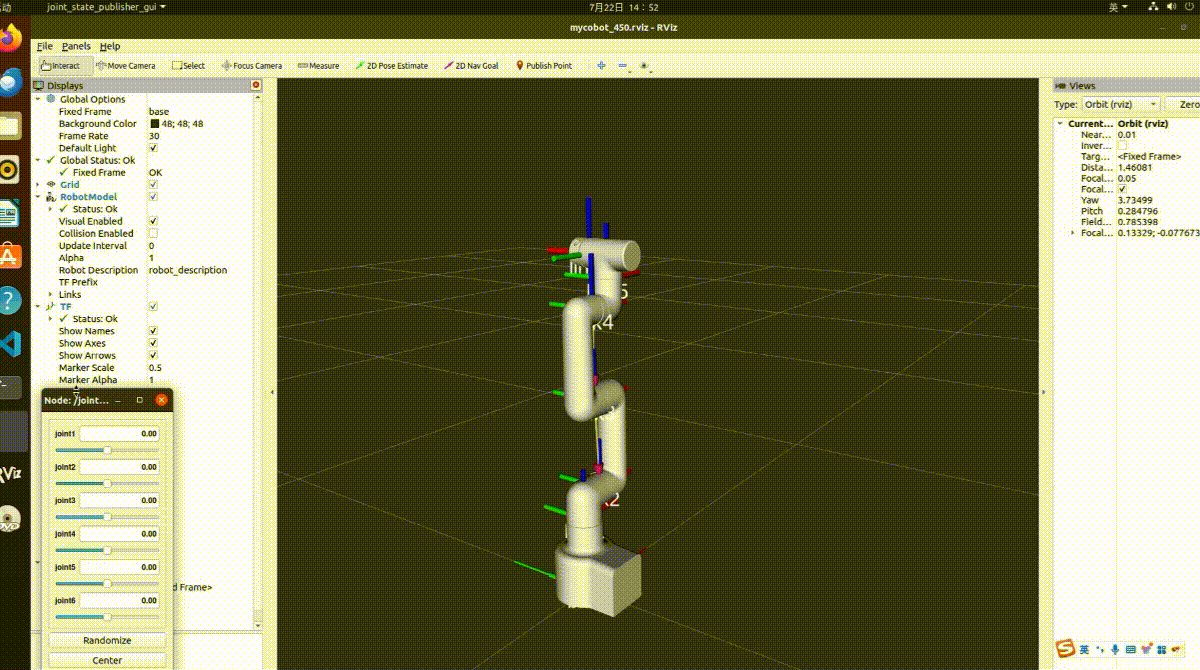Choose the Select tool in toolbar
This screenshot has width=1200, height=670.
[x=189, y=65]
